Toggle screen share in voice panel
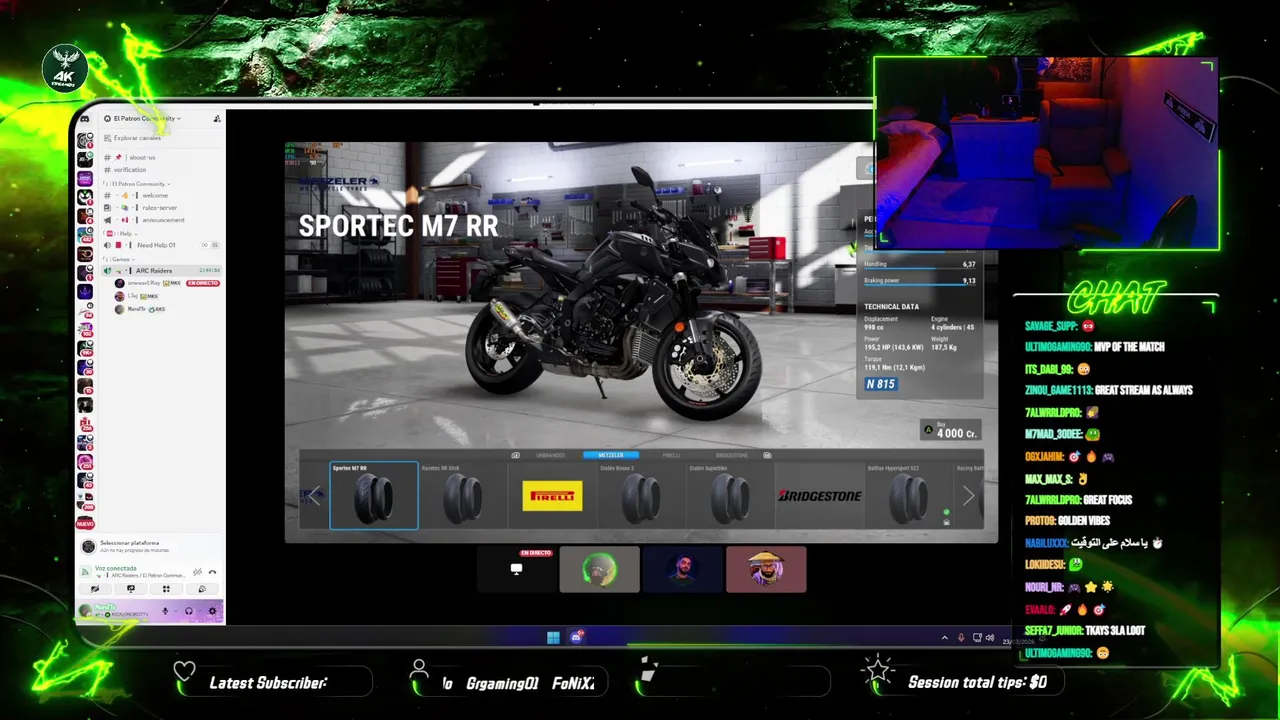 point(130,589)
